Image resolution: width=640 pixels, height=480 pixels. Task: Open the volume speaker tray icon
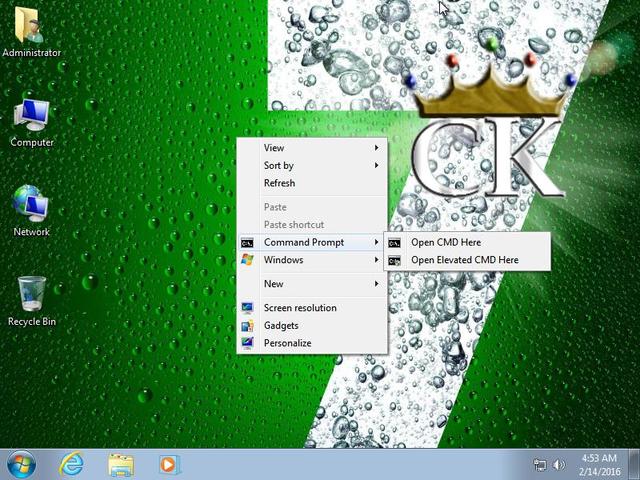558,465
